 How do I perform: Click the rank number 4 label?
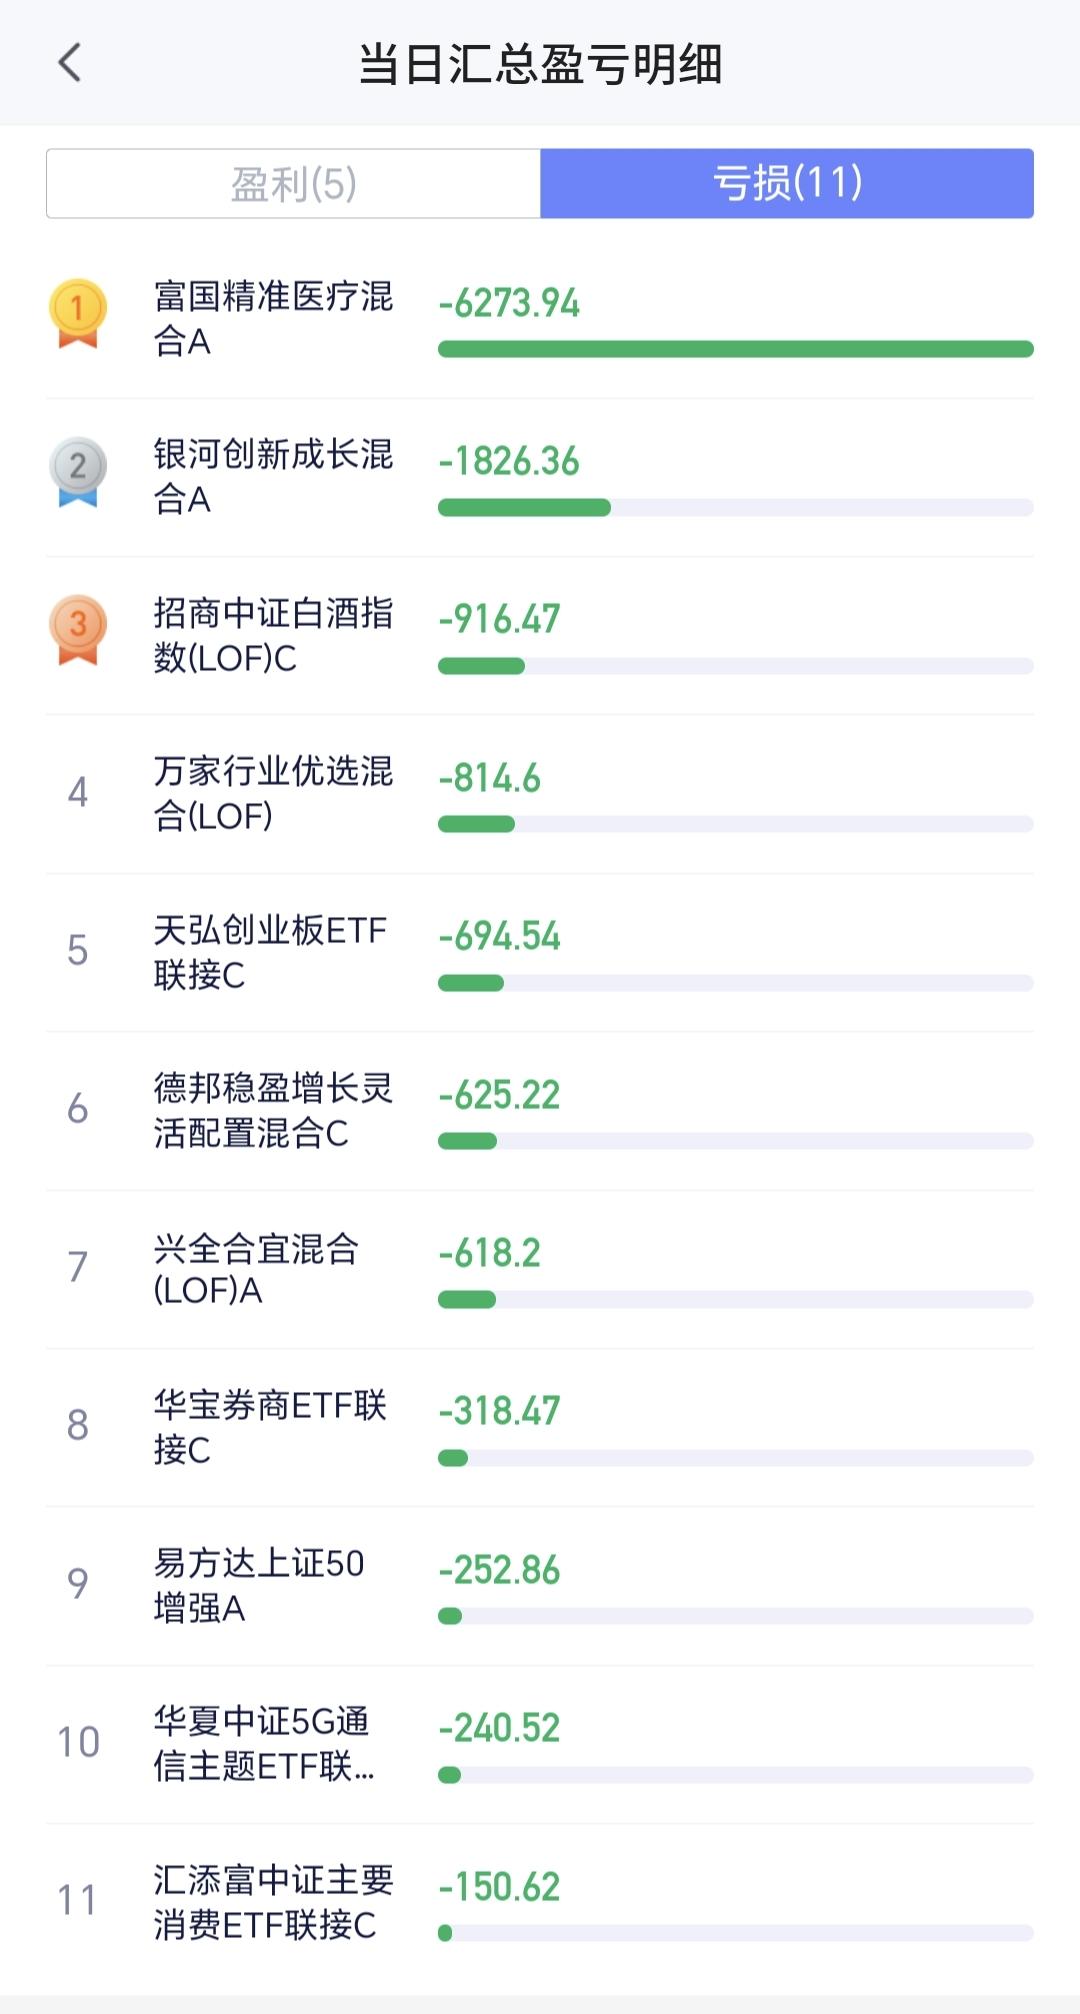(78, 793)
